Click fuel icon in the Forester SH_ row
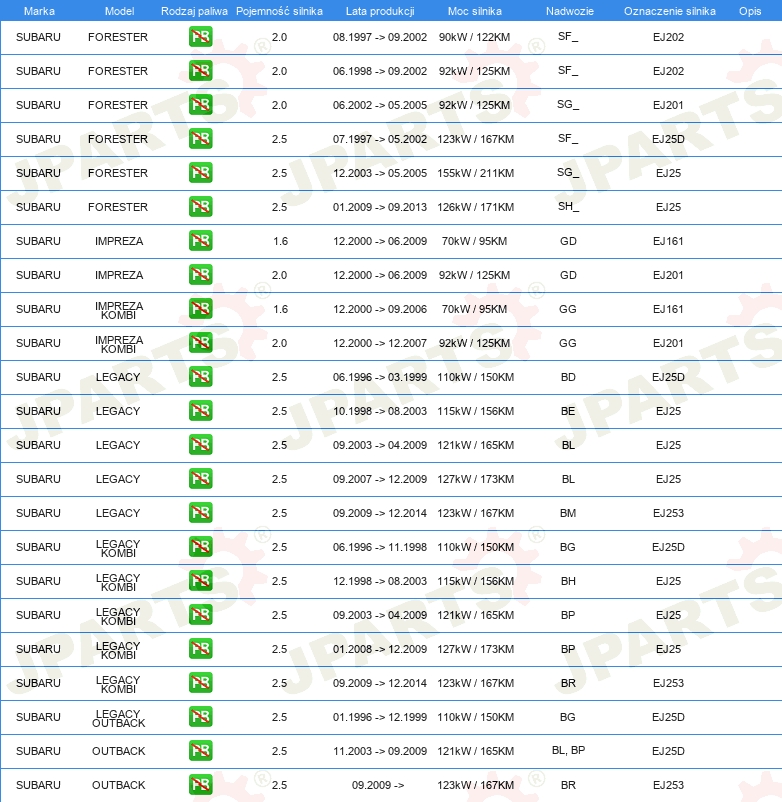 (x=200, y=207)
